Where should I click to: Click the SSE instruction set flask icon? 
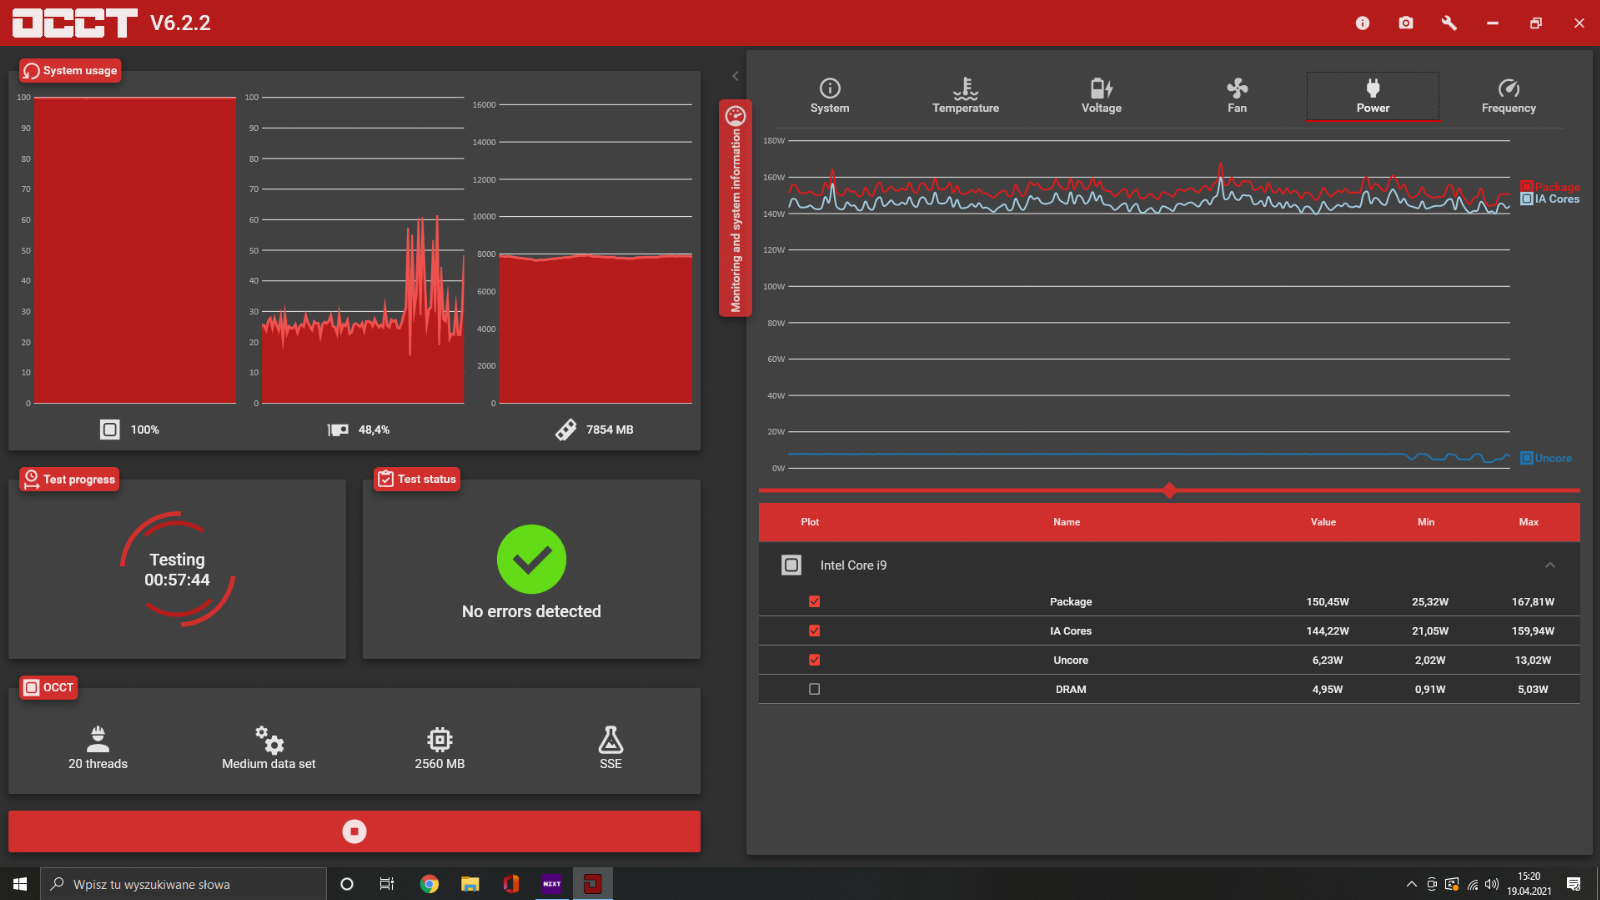click(611, 739)
